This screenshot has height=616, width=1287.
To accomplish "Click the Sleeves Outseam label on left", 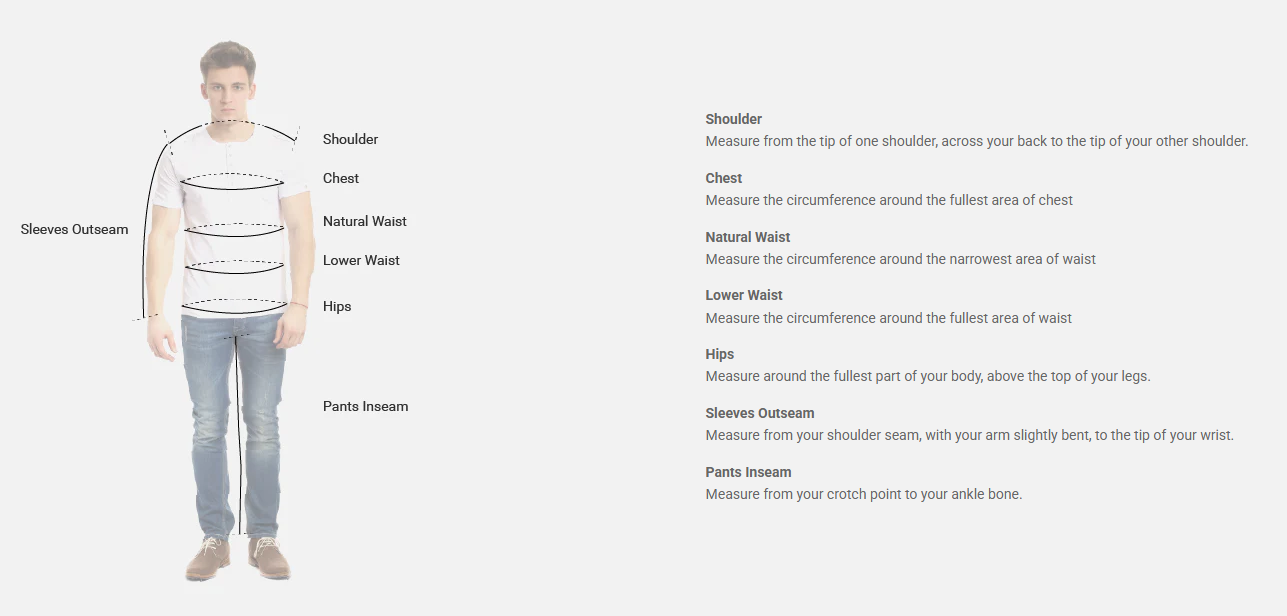I will coord(75,229).
